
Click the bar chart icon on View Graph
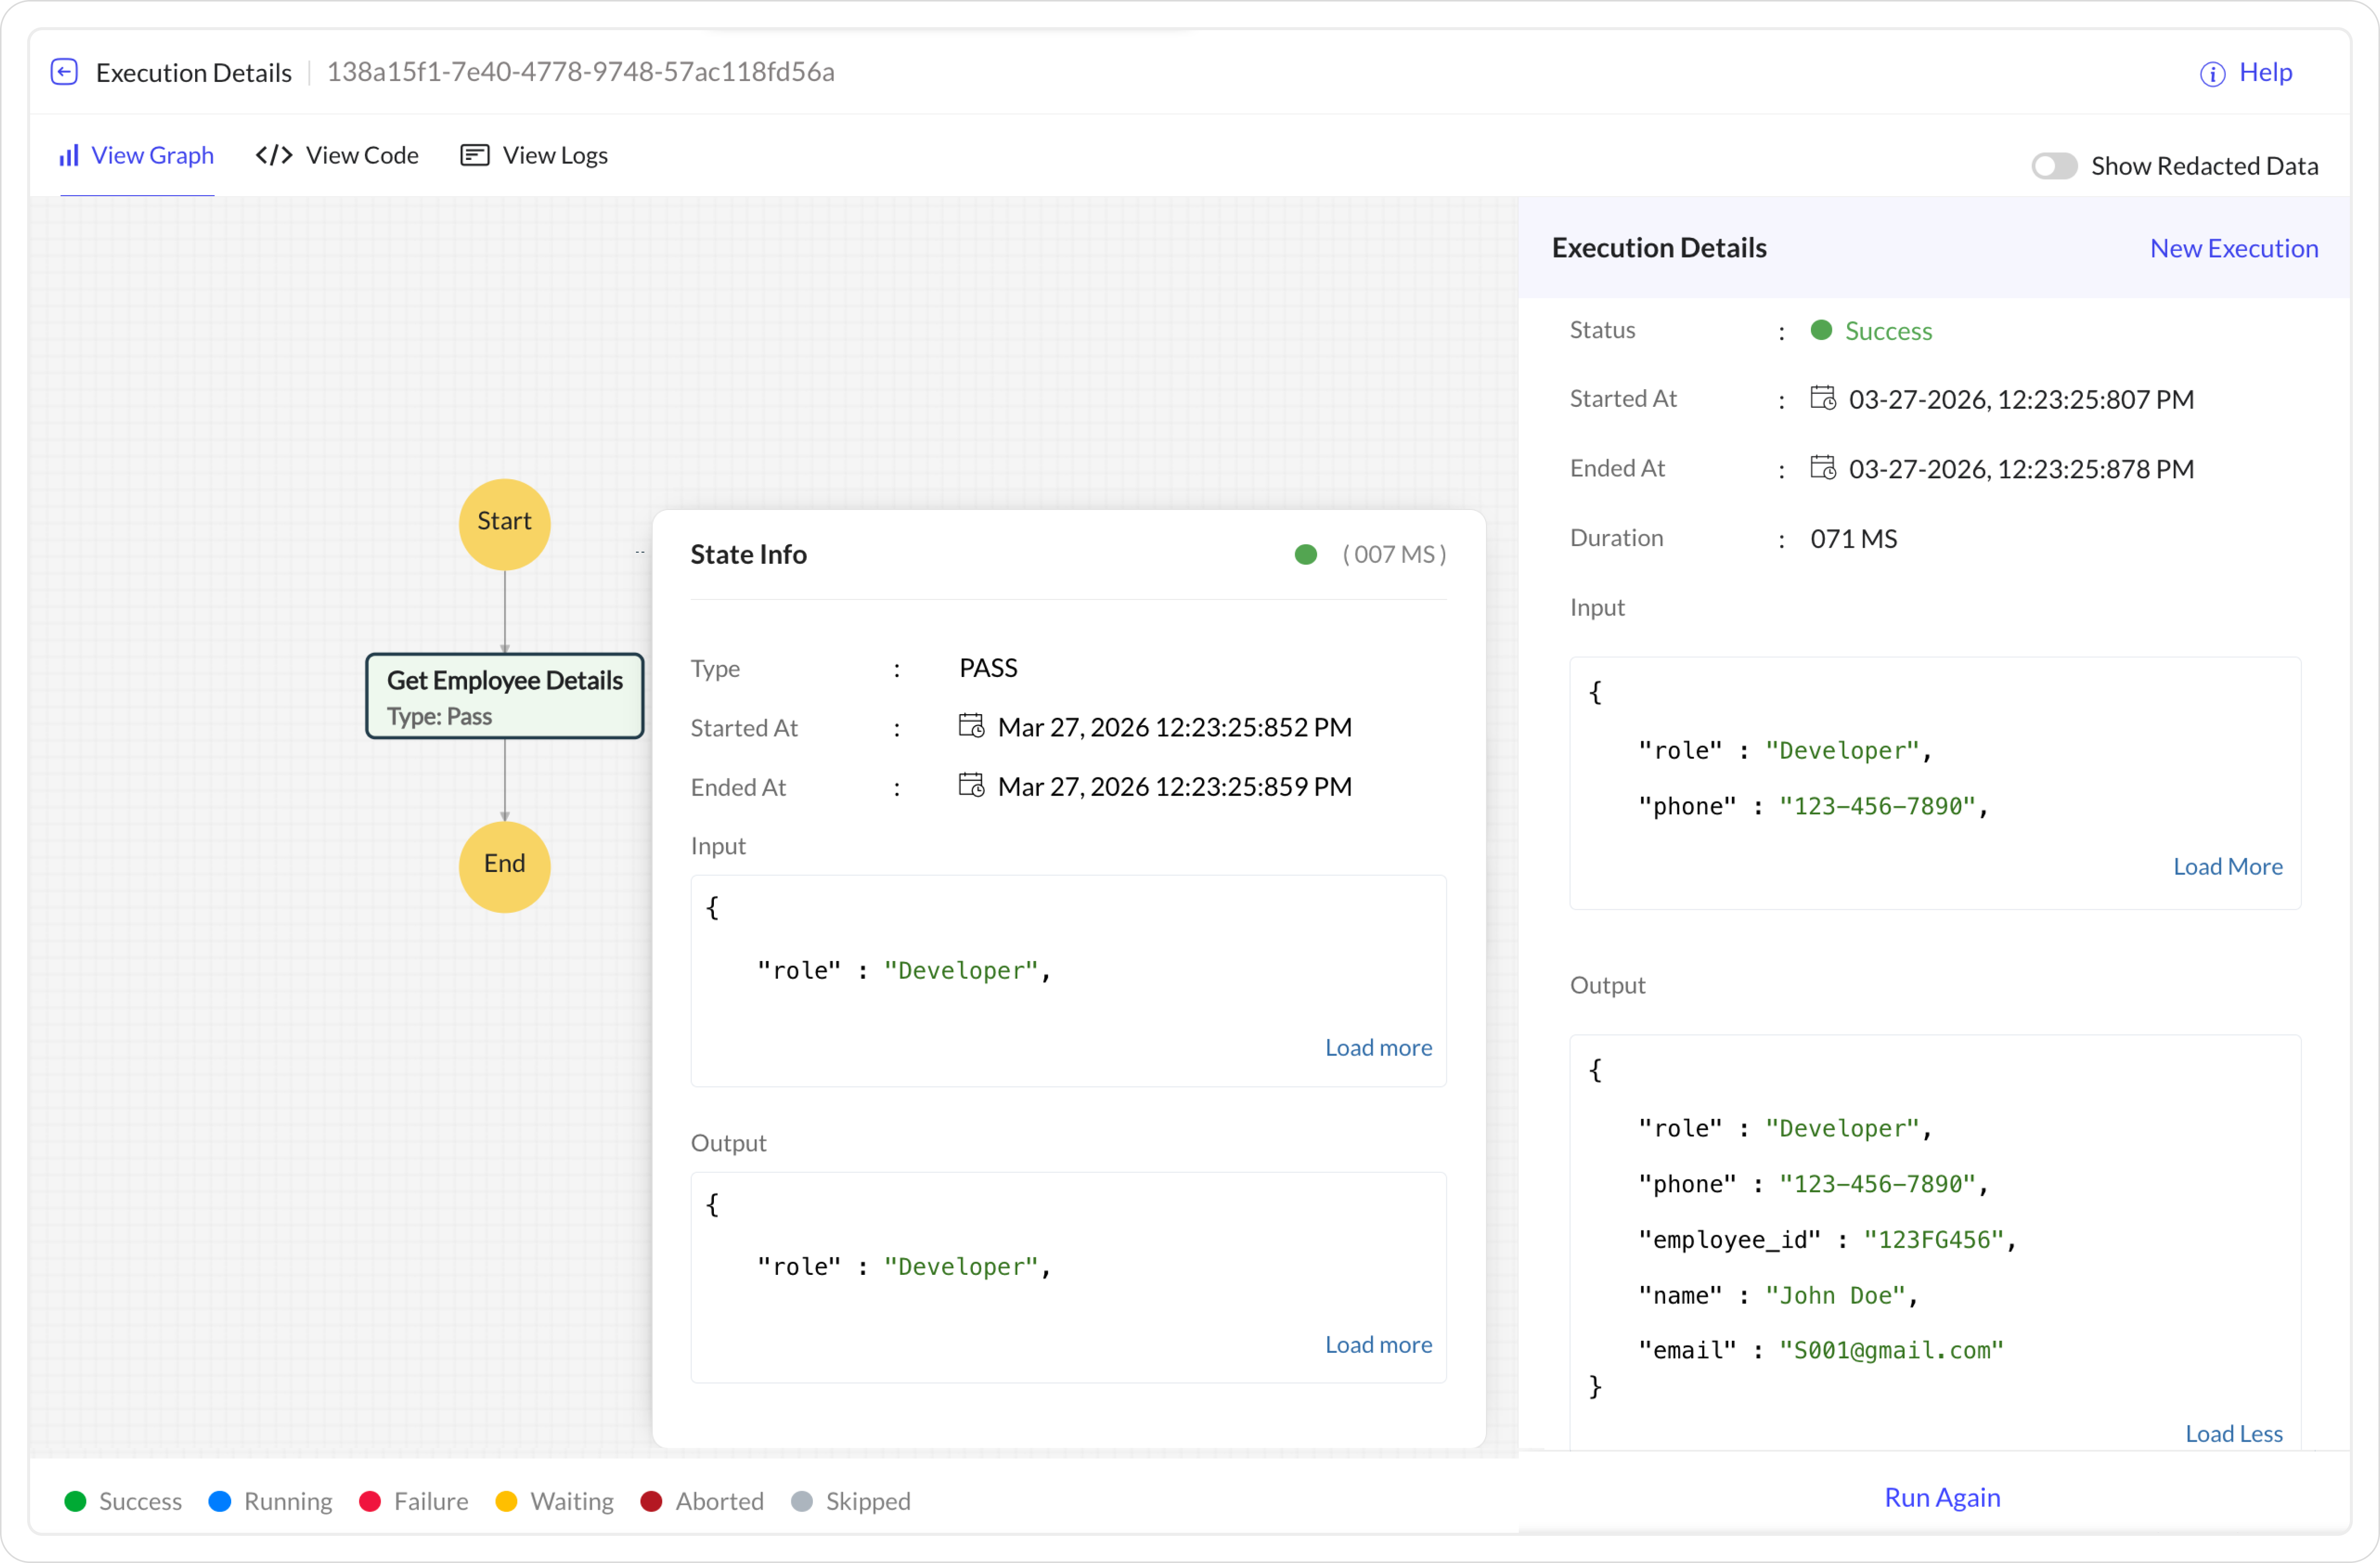[x=69, y=156]
